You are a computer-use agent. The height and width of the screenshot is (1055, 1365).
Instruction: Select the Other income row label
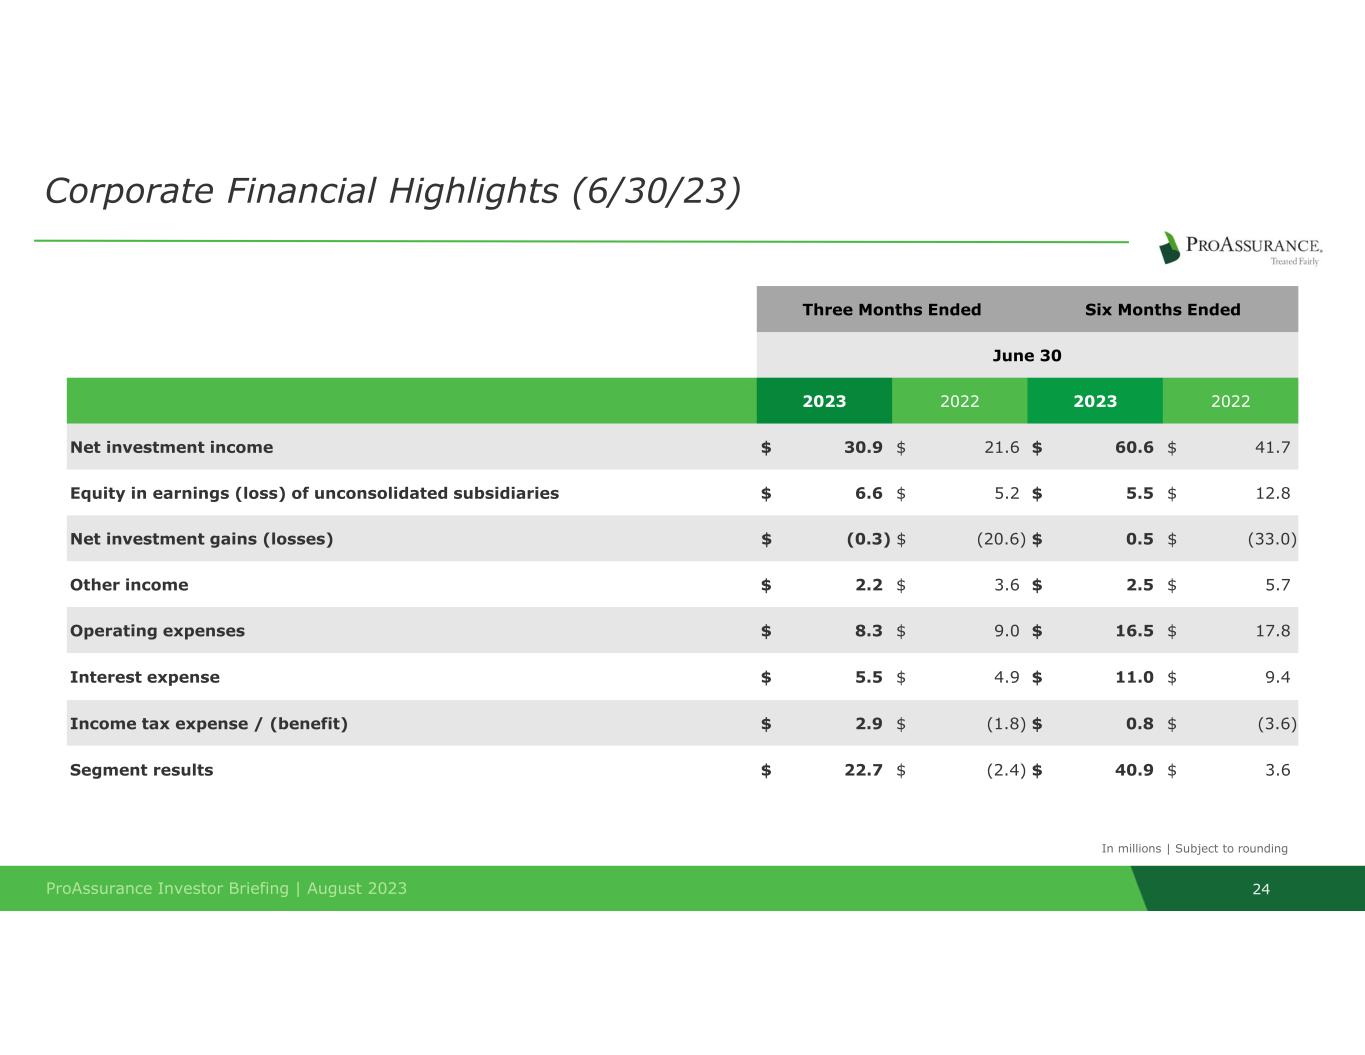(129, 585)
